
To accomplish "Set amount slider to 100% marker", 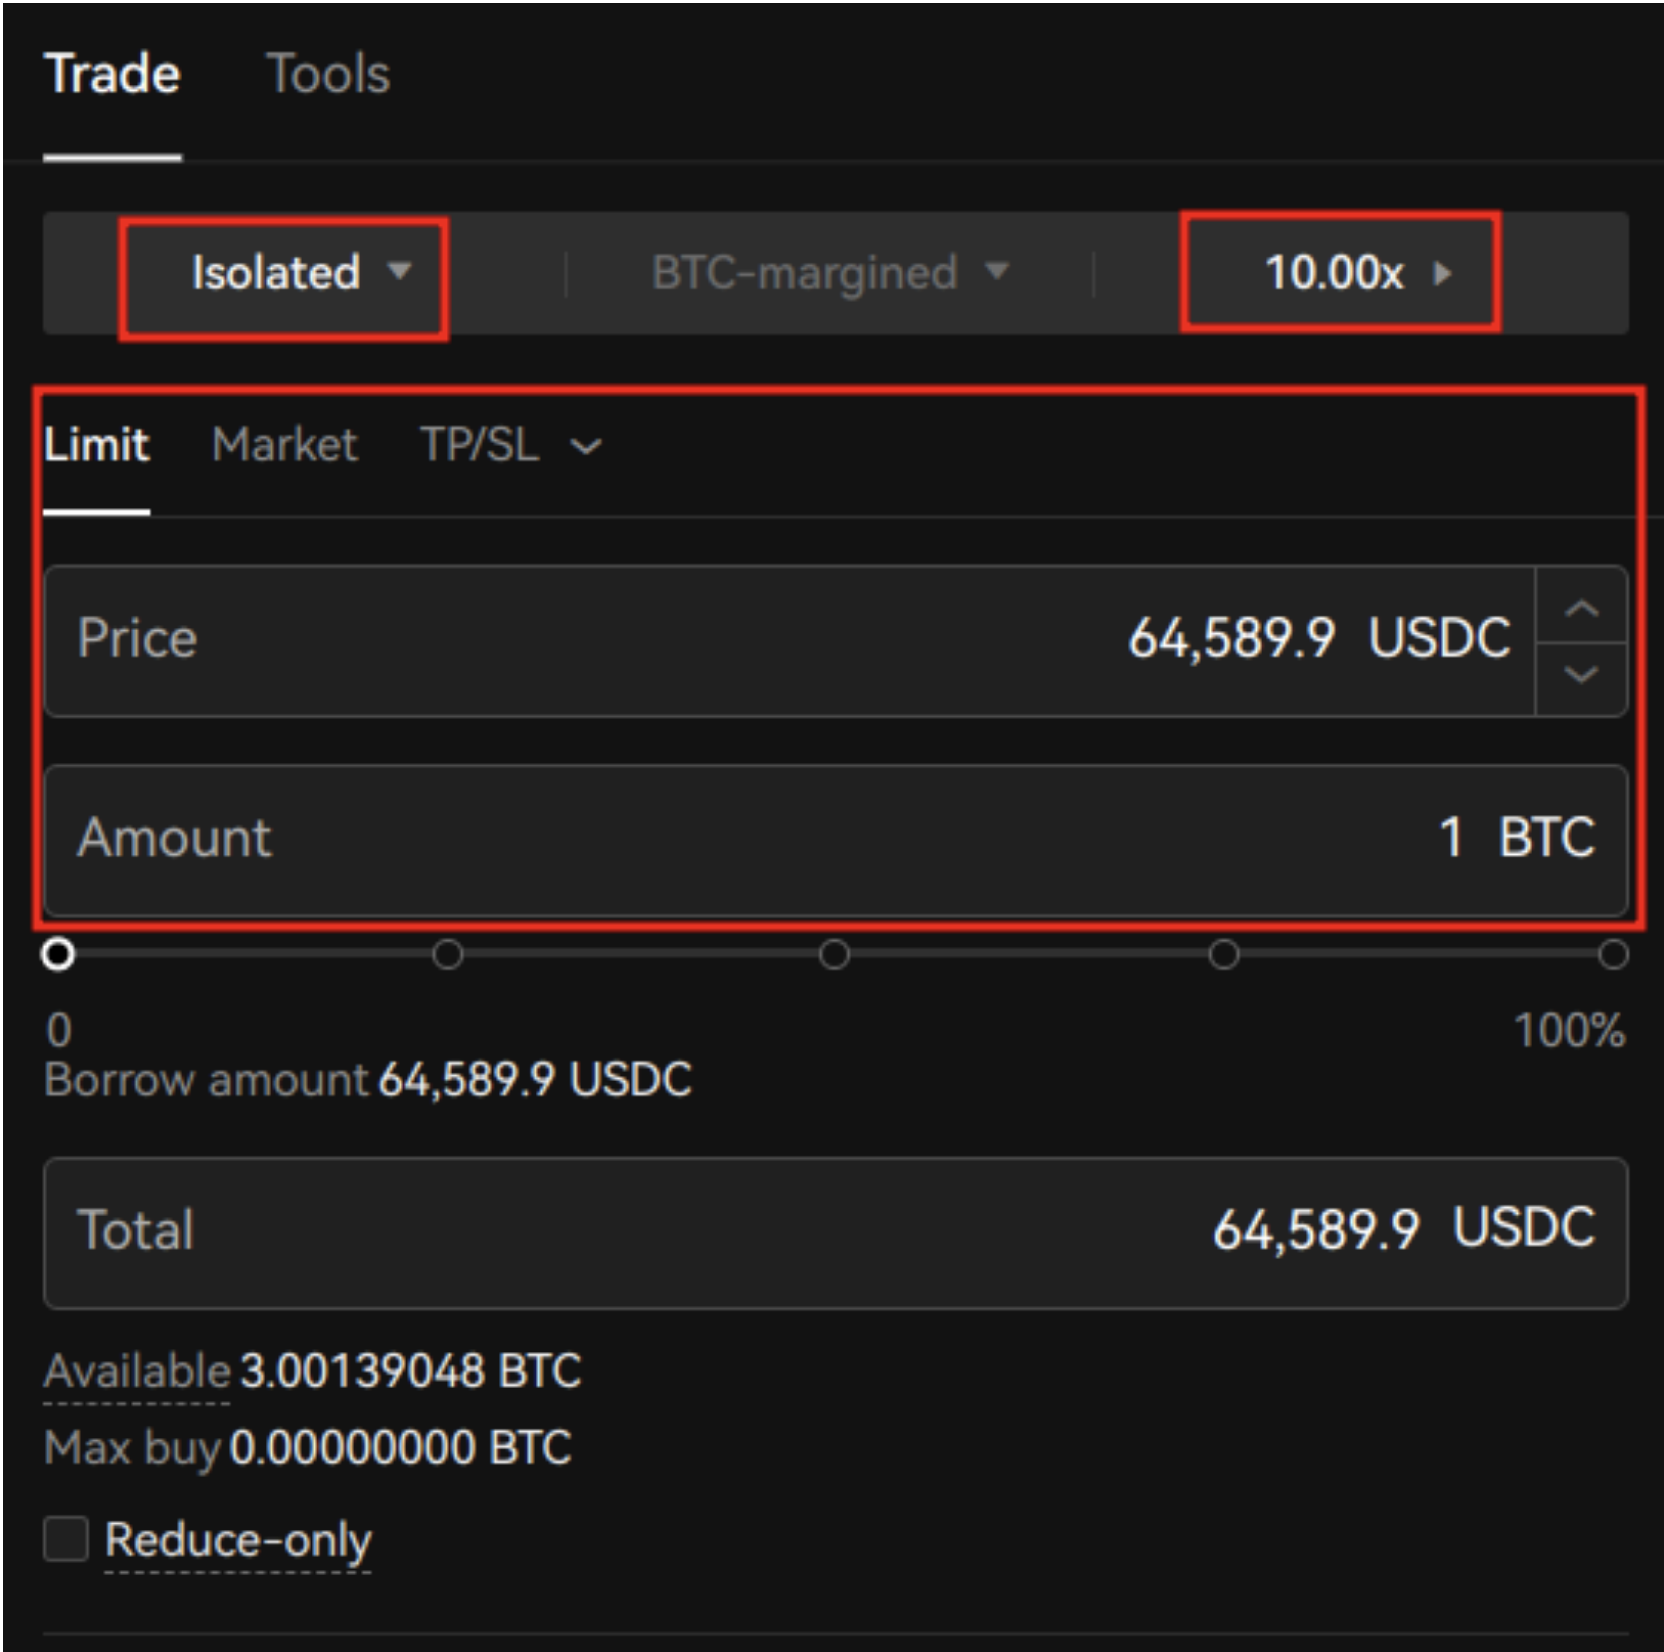I will pos(1612,955).
